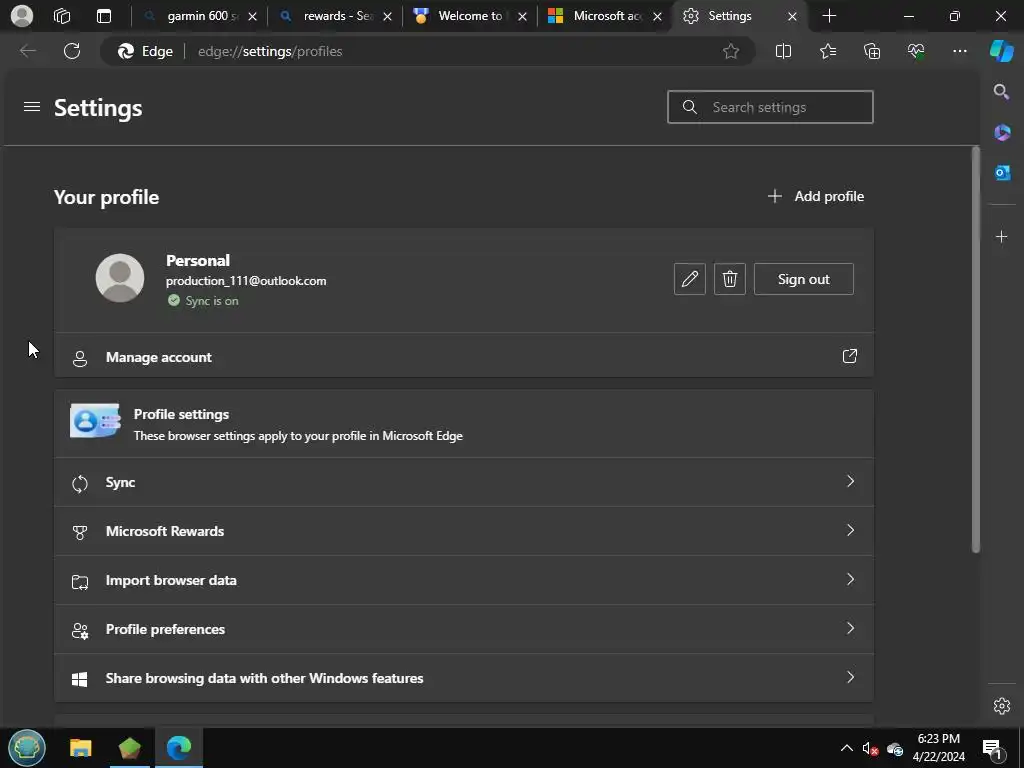Open sidebar settings gear icon
The image size is (1024, 768).
click(x=1001, y=705)
